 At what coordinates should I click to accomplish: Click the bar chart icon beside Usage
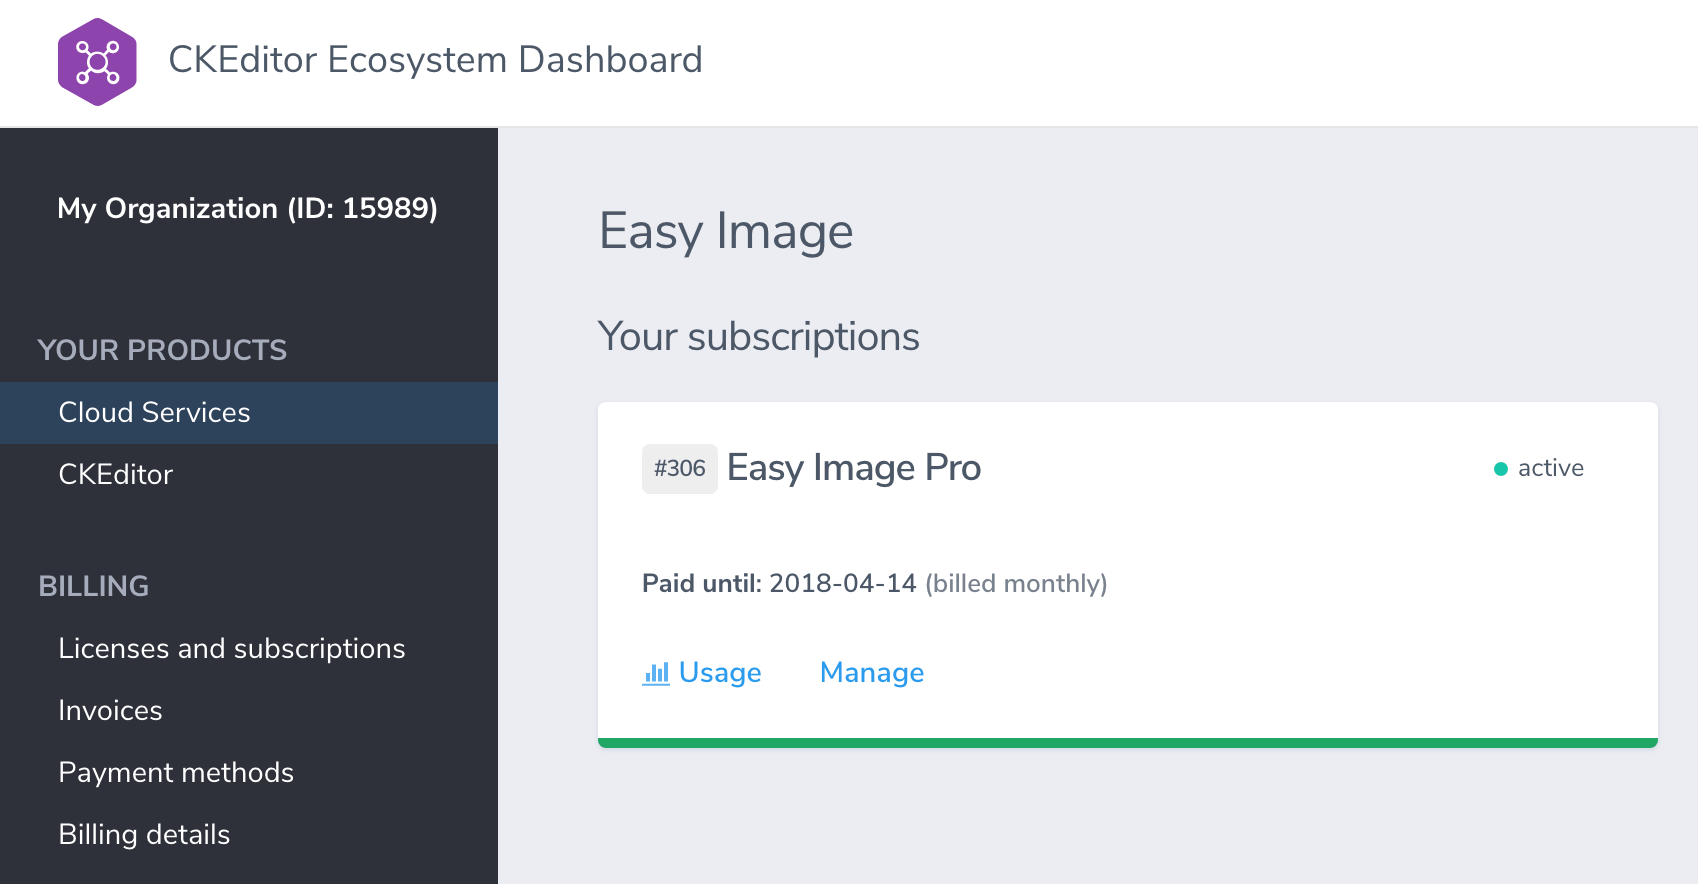[656, 673]
